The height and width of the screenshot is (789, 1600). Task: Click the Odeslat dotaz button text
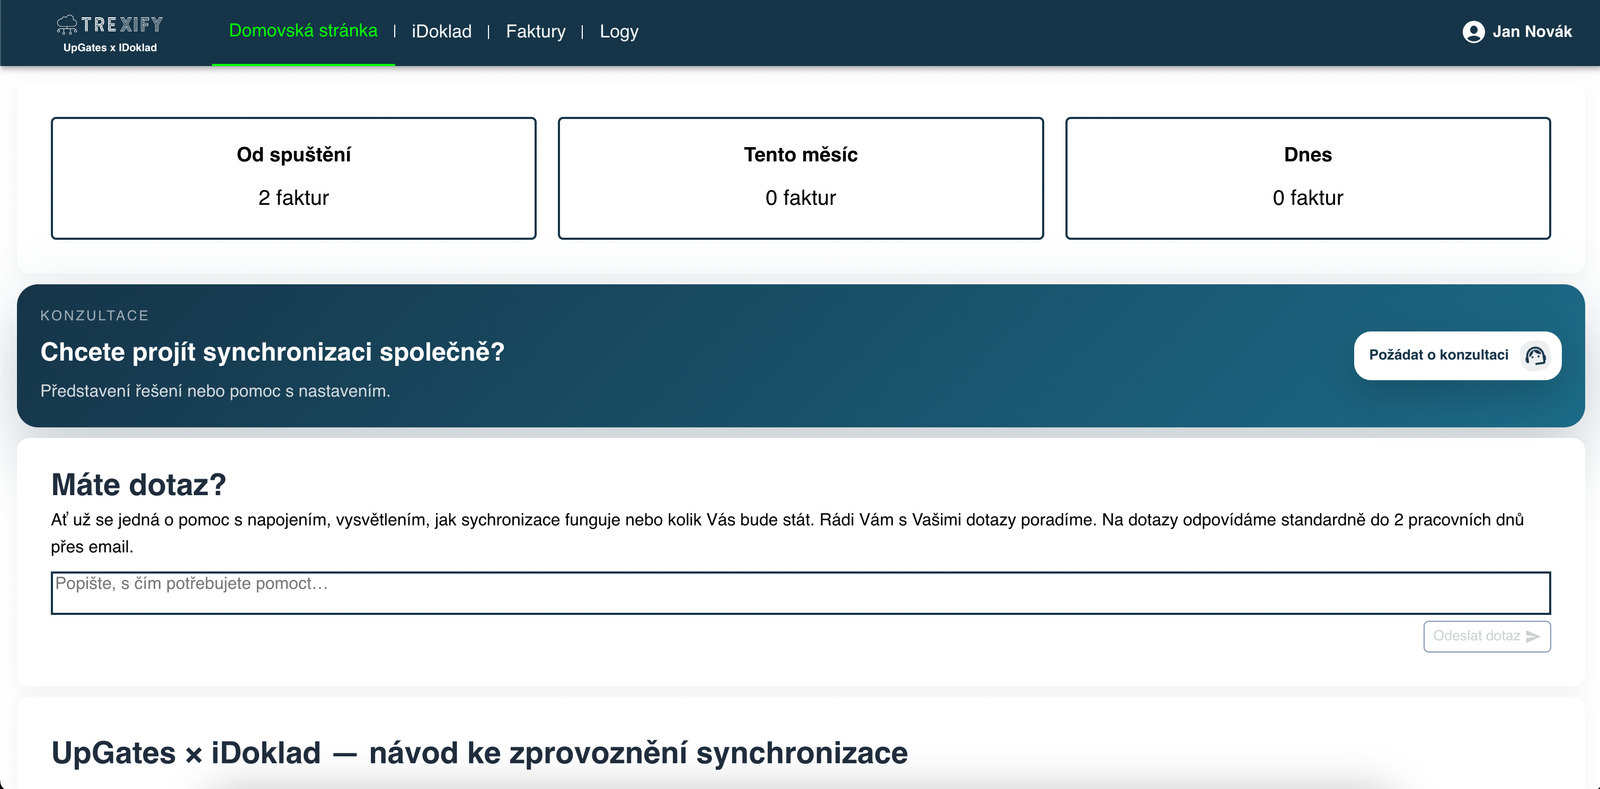1476,636
